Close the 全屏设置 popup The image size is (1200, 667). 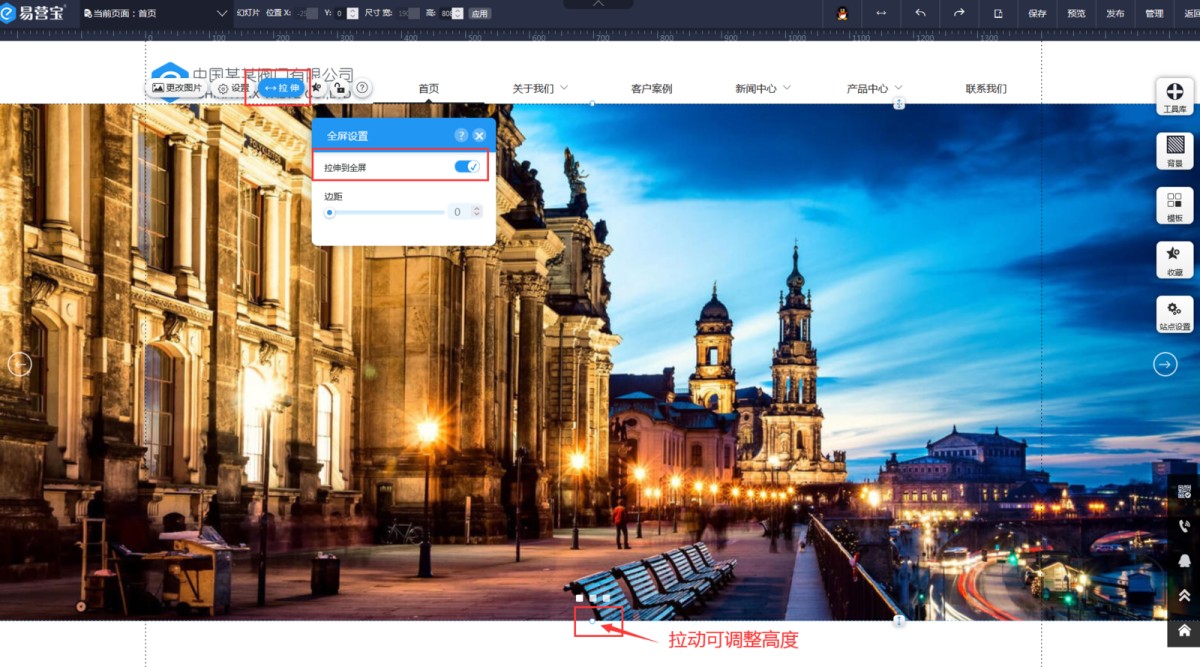coord(479,135)
